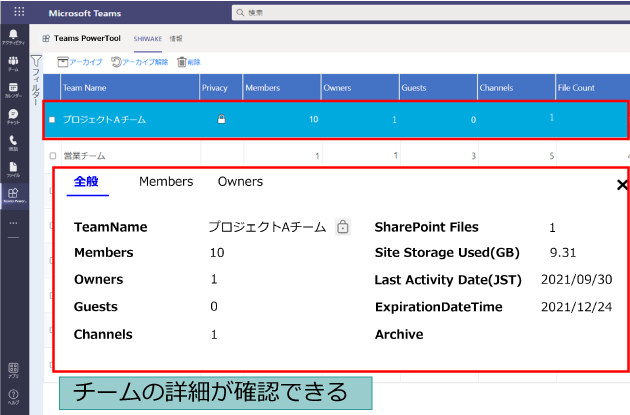Switch to the 情報 tab
Viewport: 630px width, 415px height.
[x=176, y=39]
